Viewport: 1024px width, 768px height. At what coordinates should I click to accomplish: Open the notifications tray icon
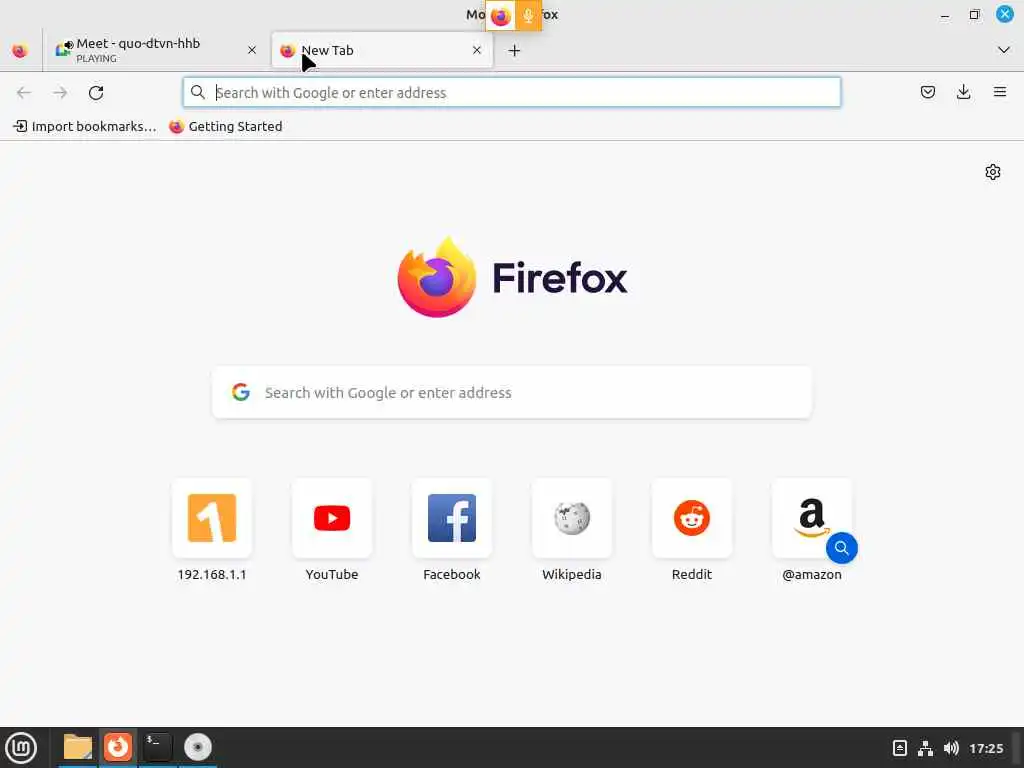[x=899, y=748]
